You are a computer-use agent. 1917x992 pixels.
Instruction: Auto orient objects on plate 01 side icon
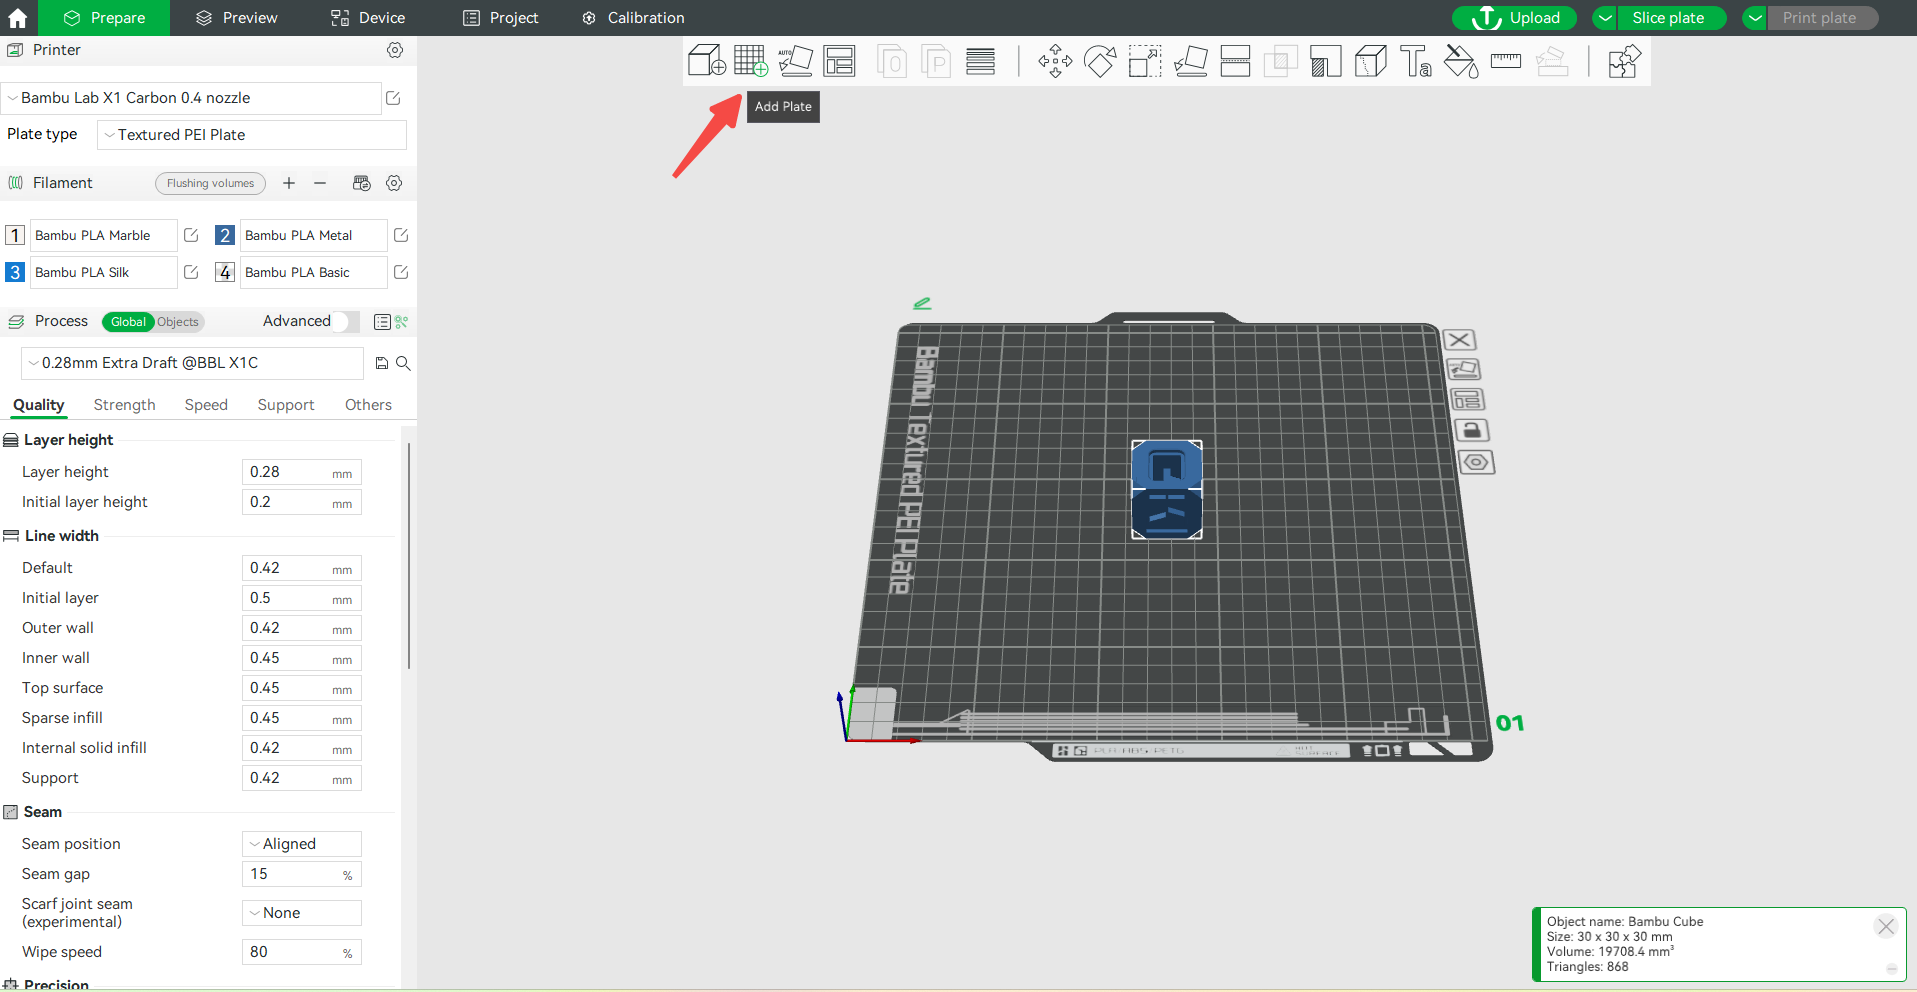[x=1463, y=369]
